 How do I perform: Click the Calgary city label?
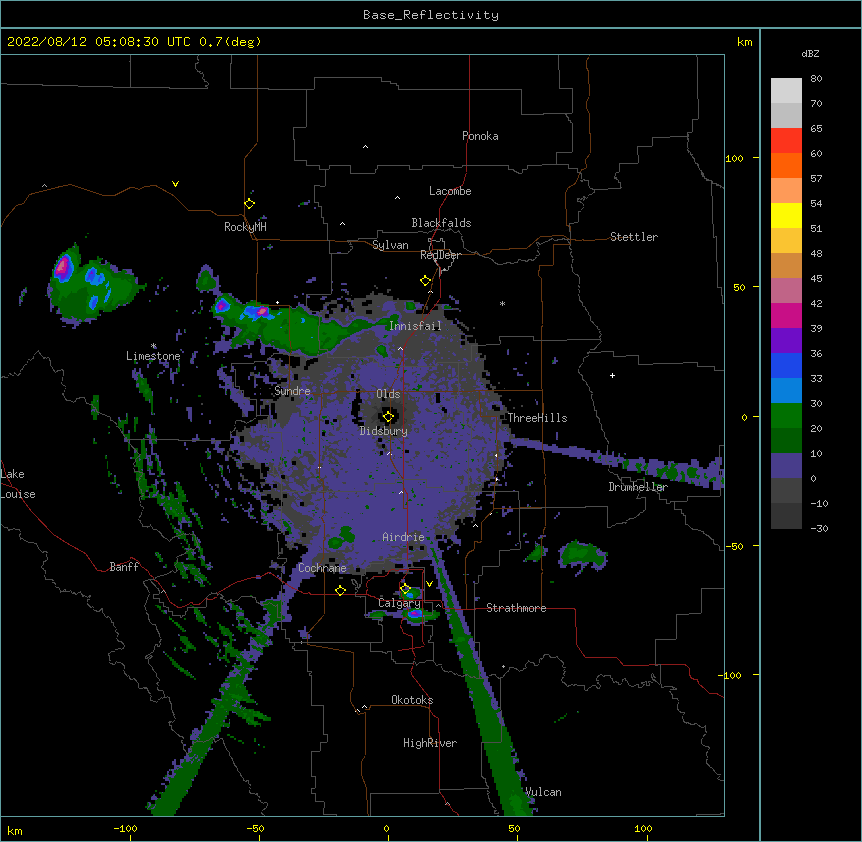pyautogui.click(x=399, y=603)
